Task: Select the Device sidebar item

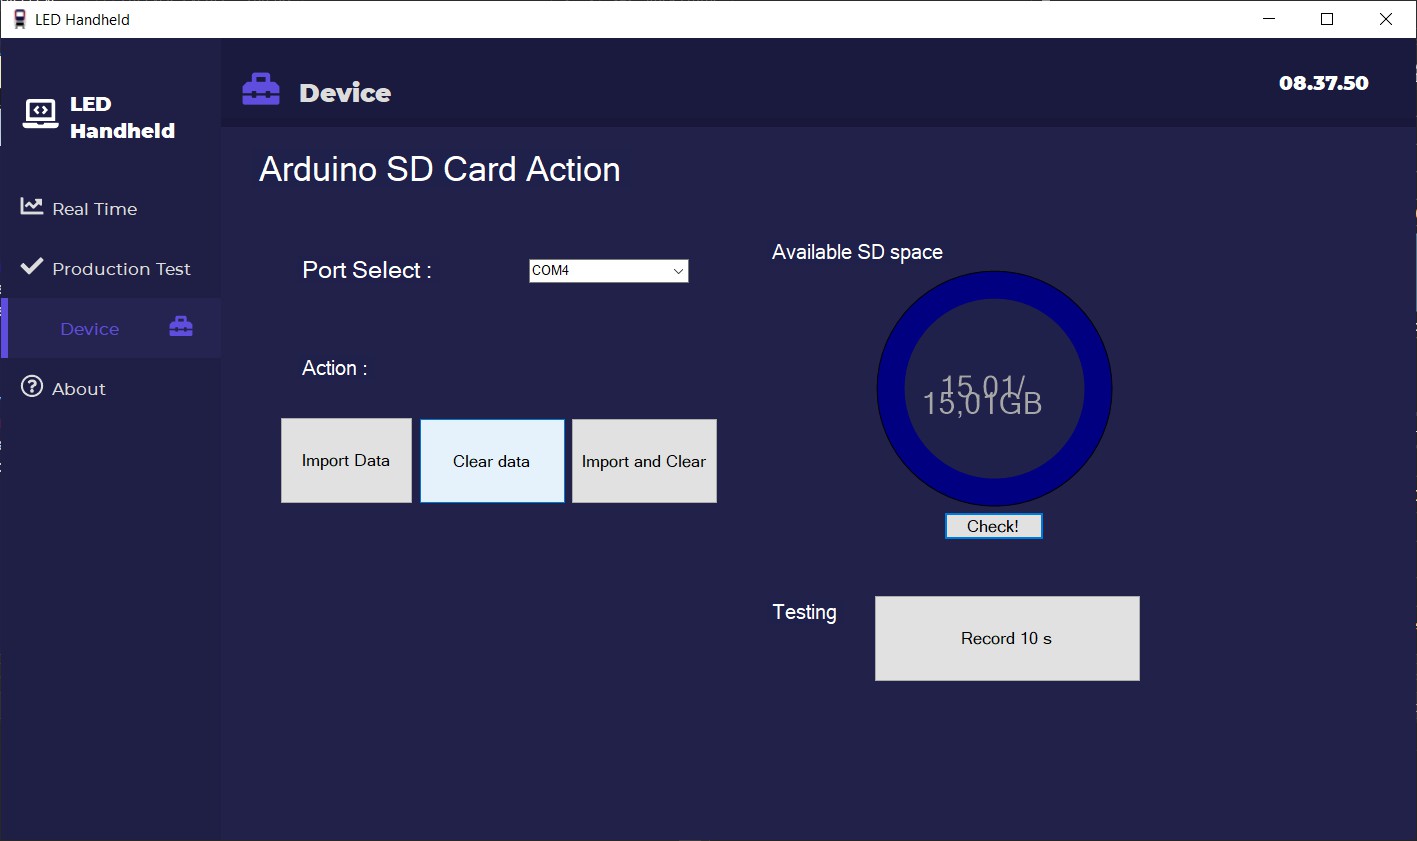Action: (112, 328)
